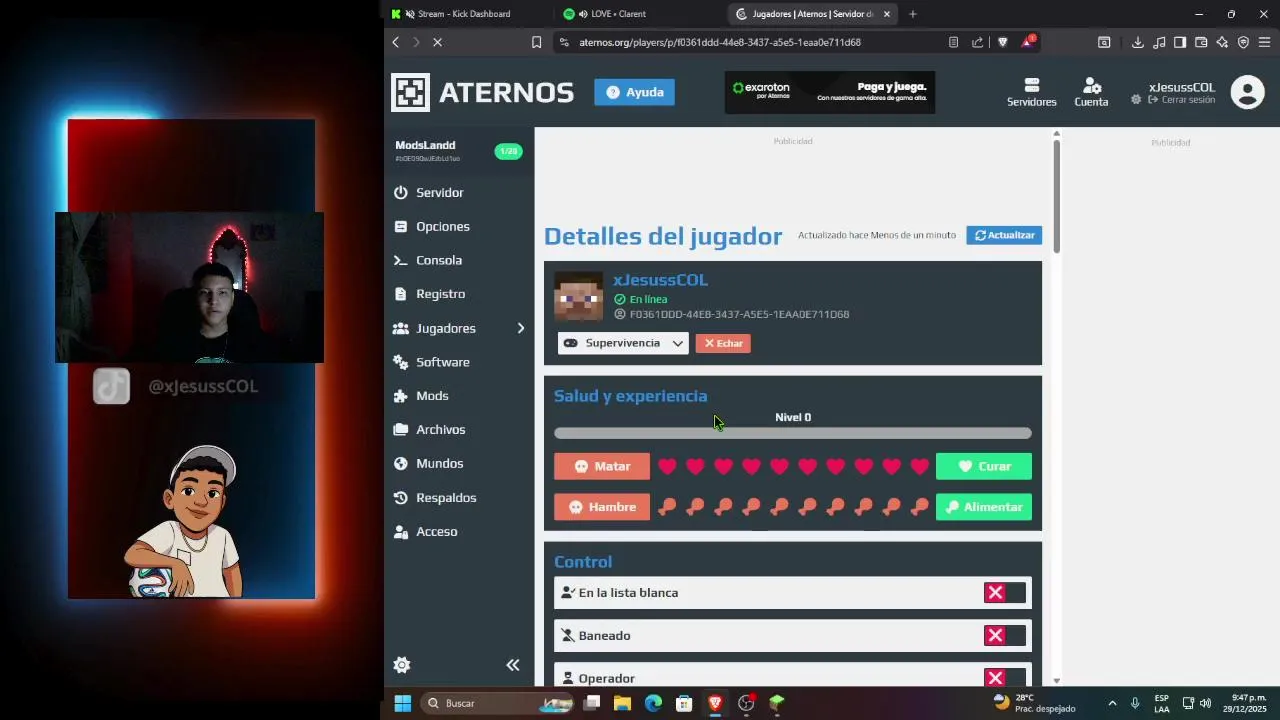
Task: Toggle En la lista blanca switch
Action: point(1005,593)
